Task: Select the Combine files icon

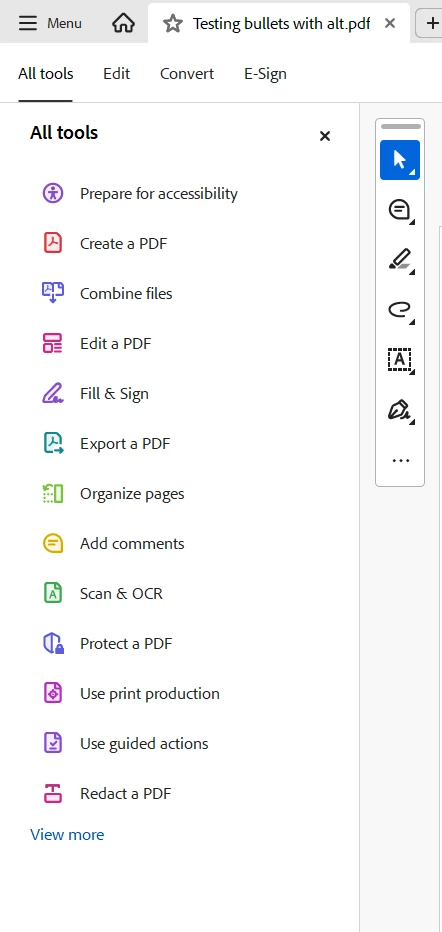Action: [53, 293]
